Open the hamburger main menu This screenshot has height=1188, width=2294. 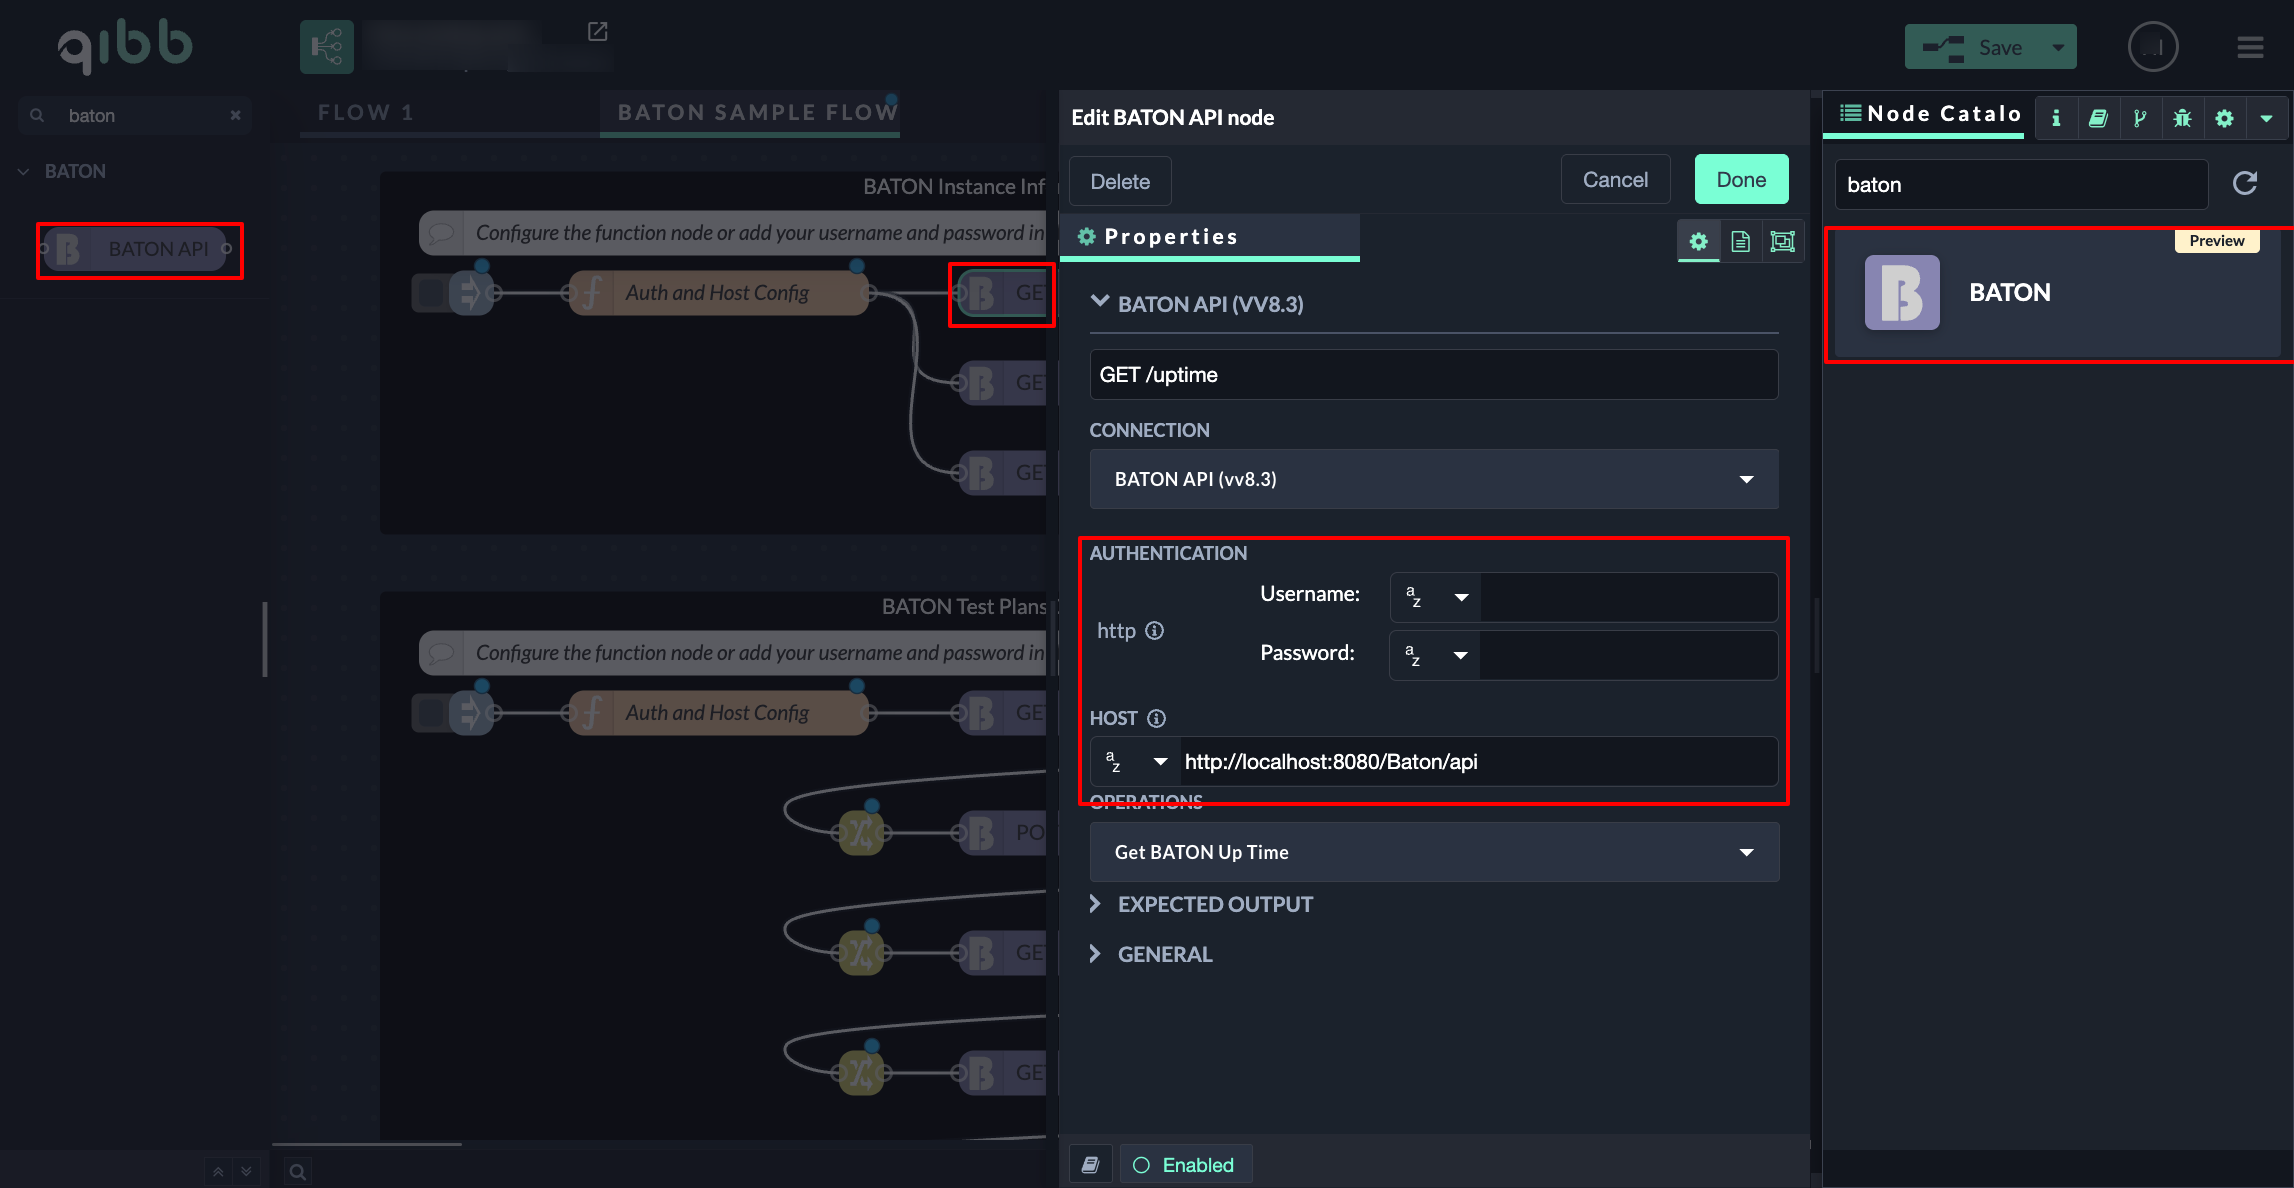[x=2250, y=47]
